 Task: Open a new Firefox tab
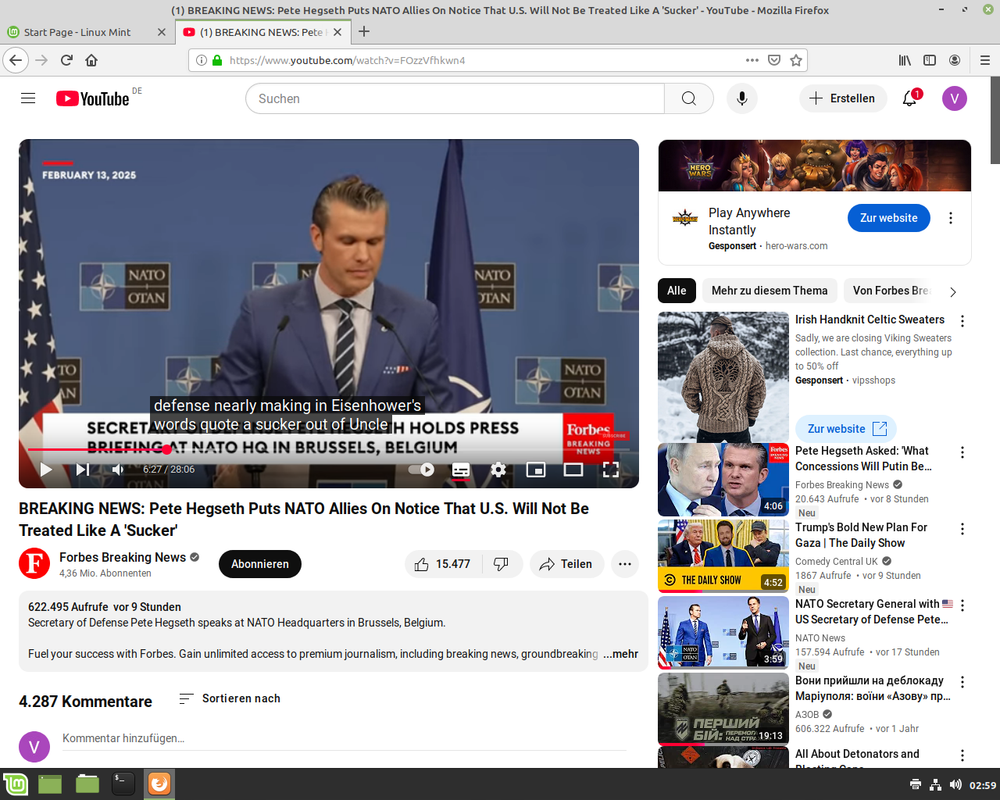tap(364, 31)
